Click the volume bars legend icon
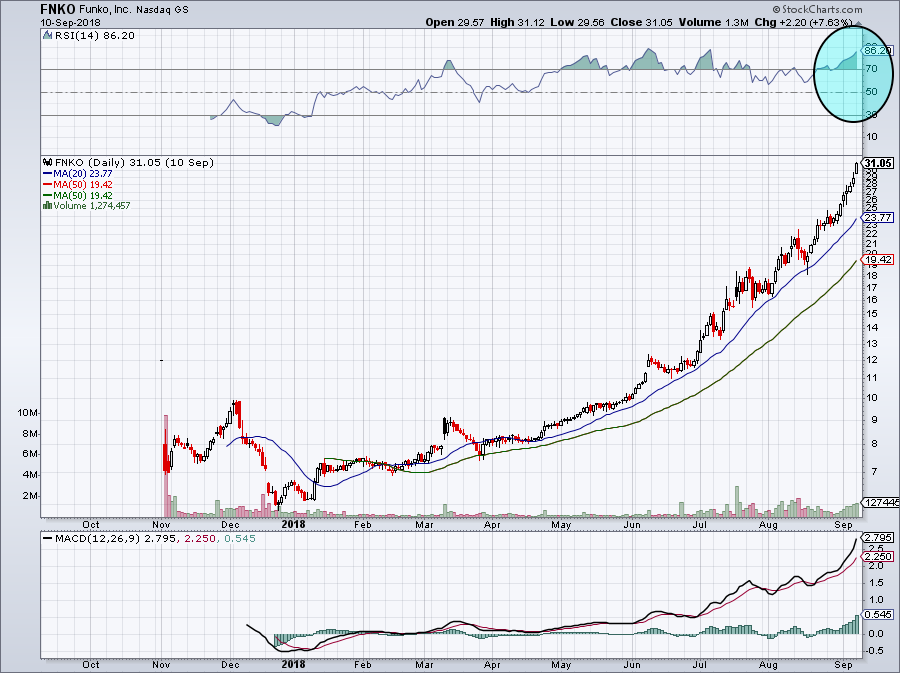Image resolution: width=900 pixels, height=673 pixels. click(x=47, y=206)
